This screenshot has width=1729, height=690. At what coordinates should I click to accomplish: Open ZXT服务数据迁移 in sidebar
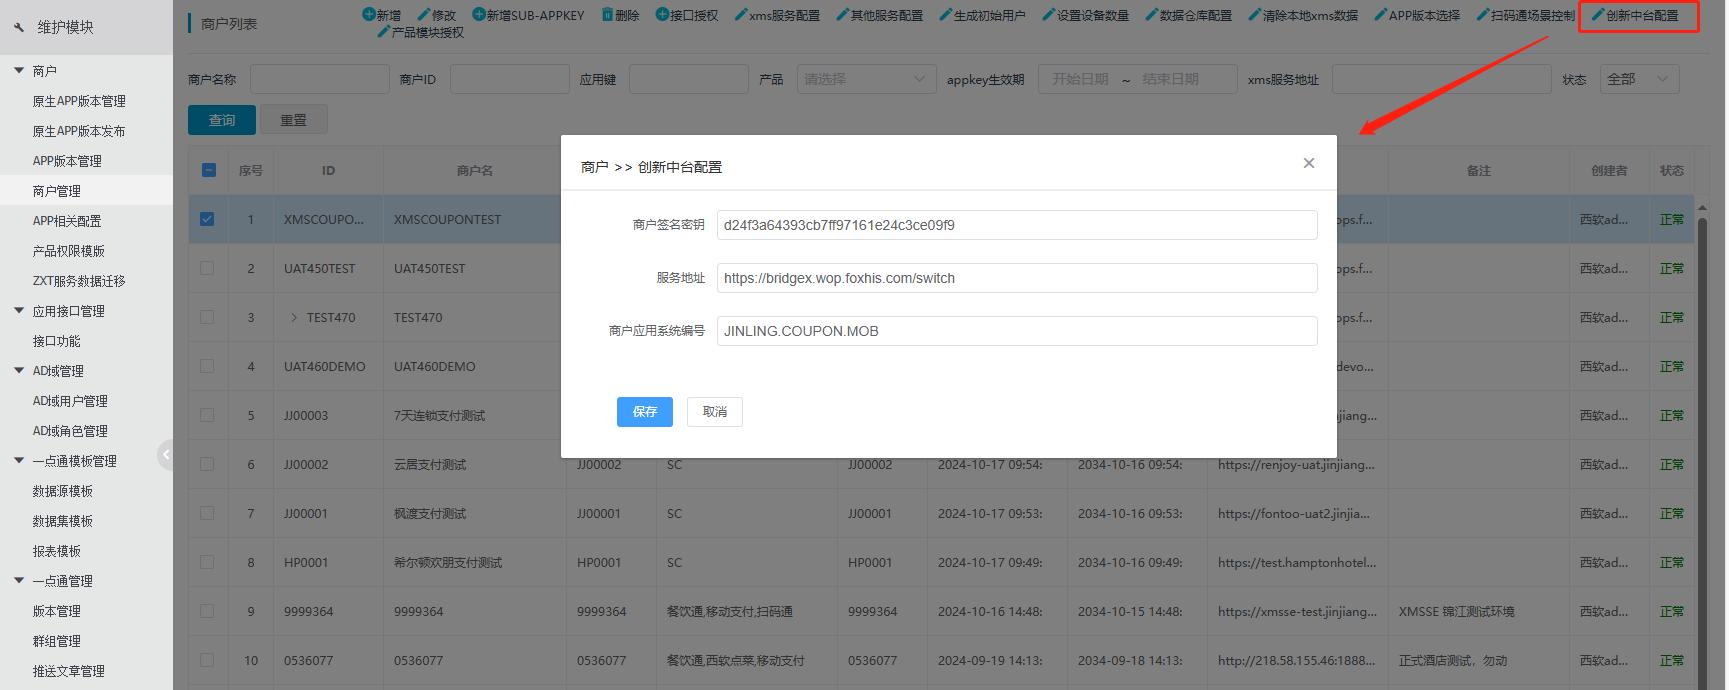pos(79,281)
